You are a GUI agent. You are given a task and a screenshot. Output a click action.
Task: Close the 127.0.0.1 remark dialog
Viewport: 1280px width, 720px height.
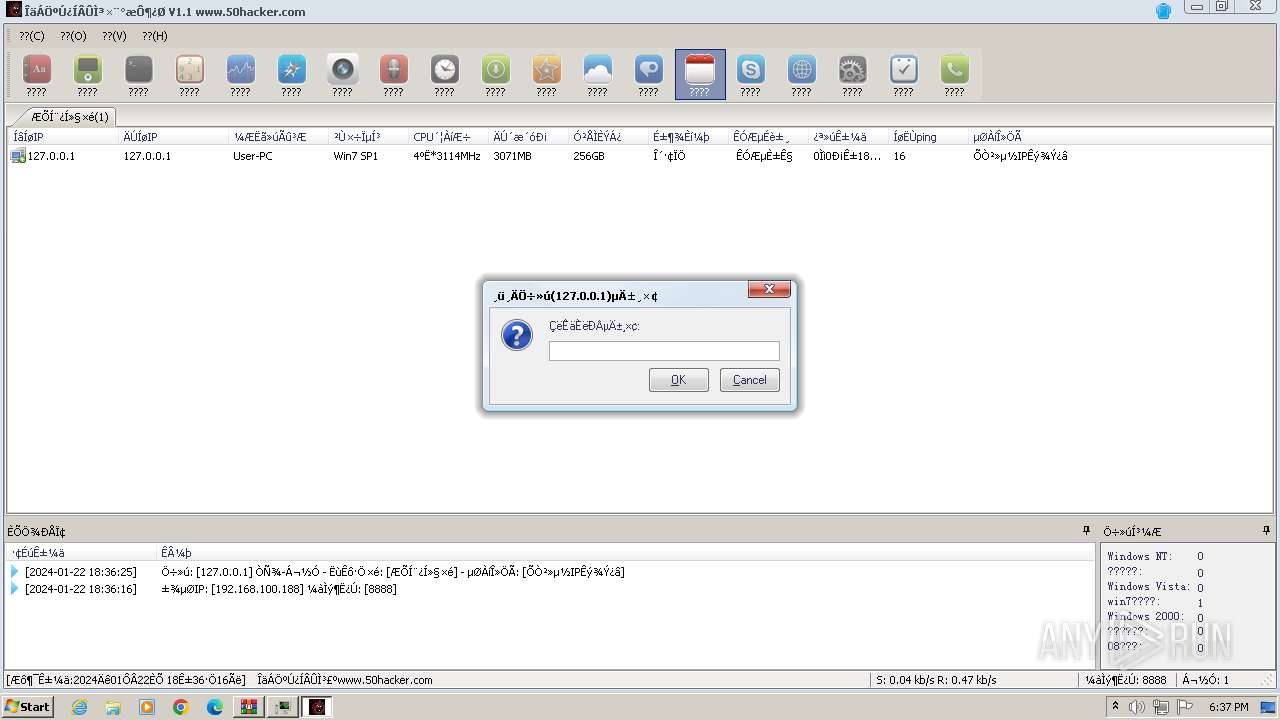(769, 289)
